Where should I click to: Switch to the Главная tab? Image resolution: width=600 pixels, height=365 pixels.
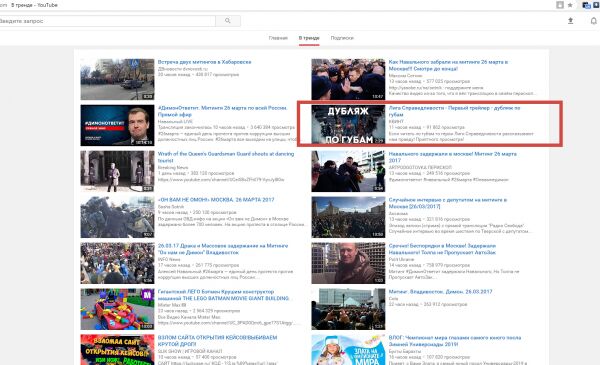point(278,38)
